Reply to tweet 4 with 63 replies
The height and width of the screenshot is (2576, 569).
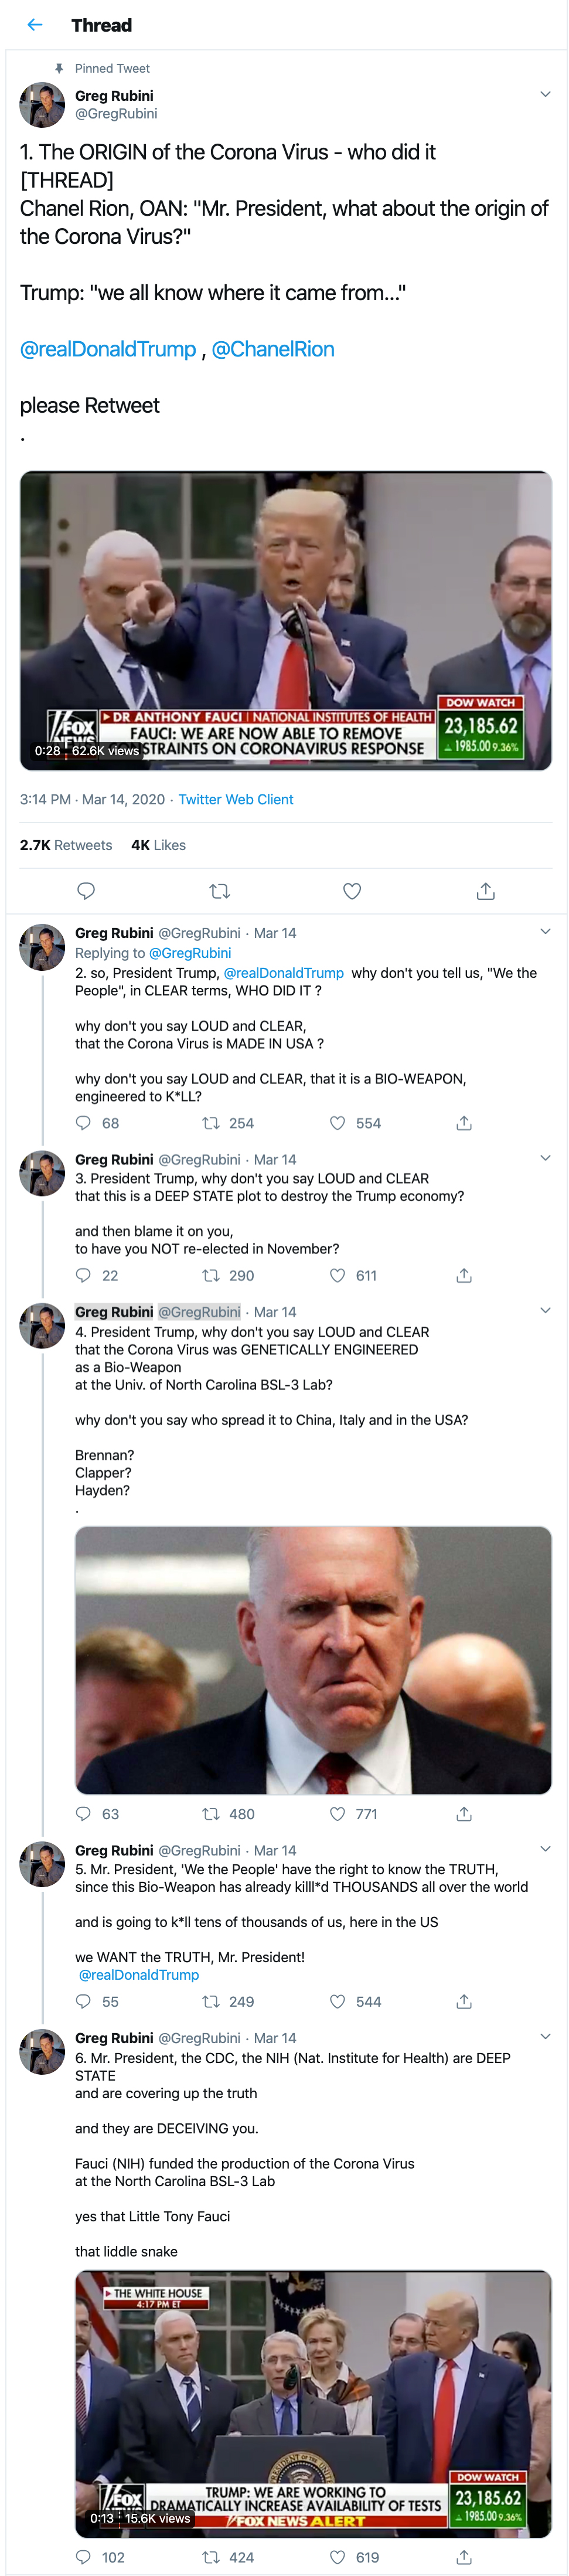[84, 1814]
